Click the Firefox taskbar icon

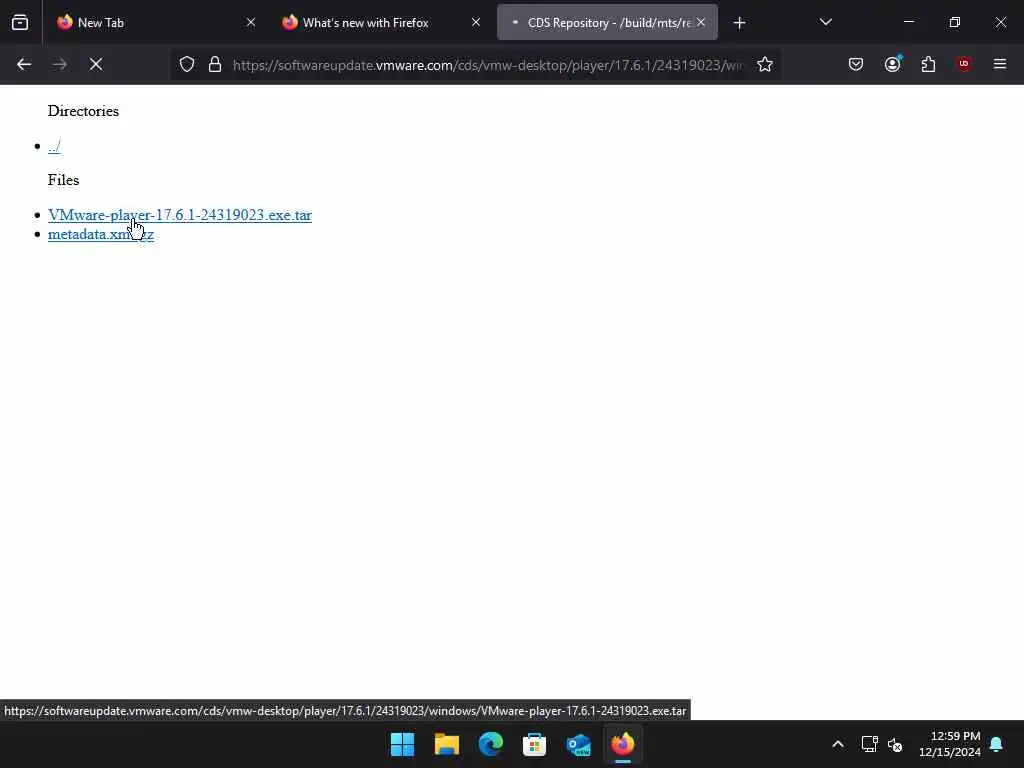coord(622,744)
